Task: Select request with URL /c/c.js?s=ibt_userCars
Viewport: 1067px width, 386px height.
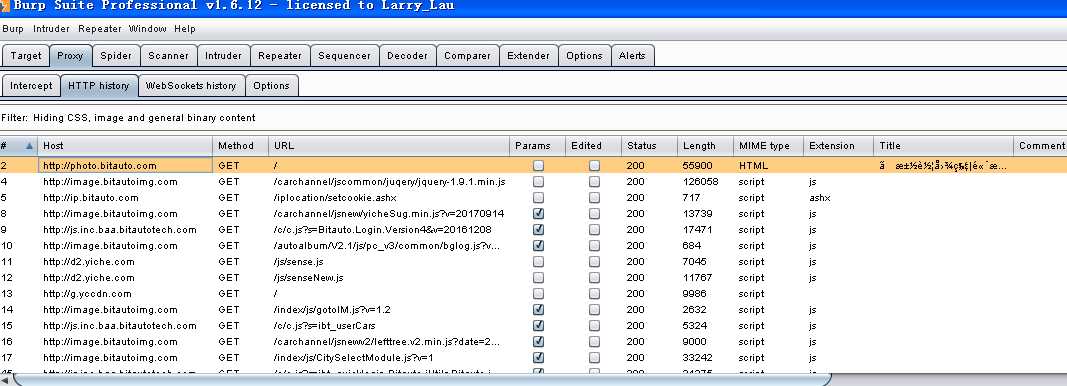Action: [324, 326]
